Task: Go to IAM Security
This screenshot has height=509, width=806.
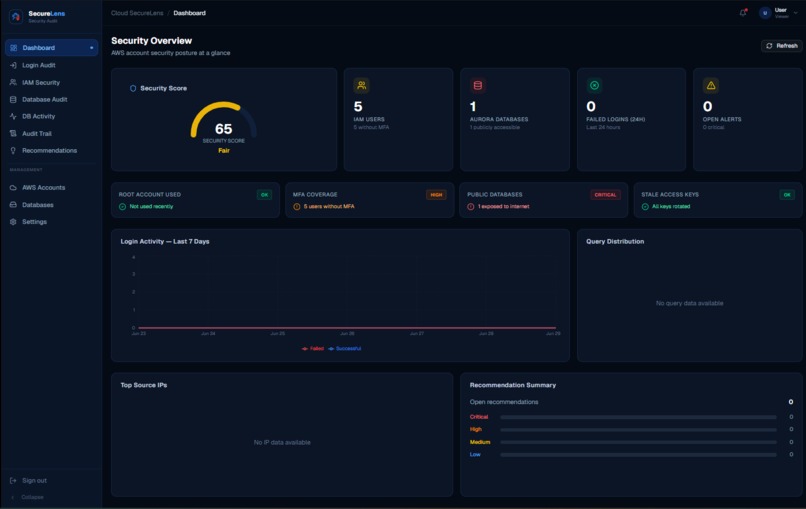Action: 51,82
